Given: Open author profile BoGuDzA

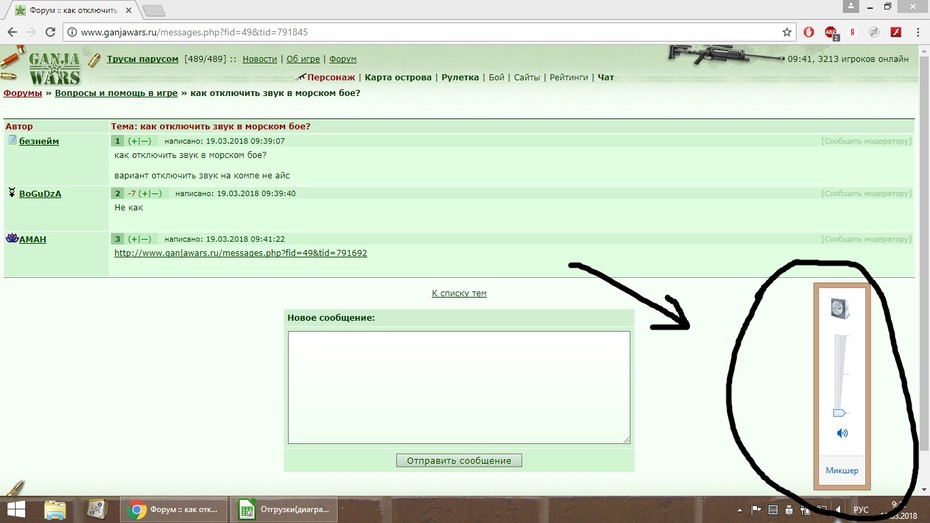Looking at the screenshot, I should (x=40, y=194).
